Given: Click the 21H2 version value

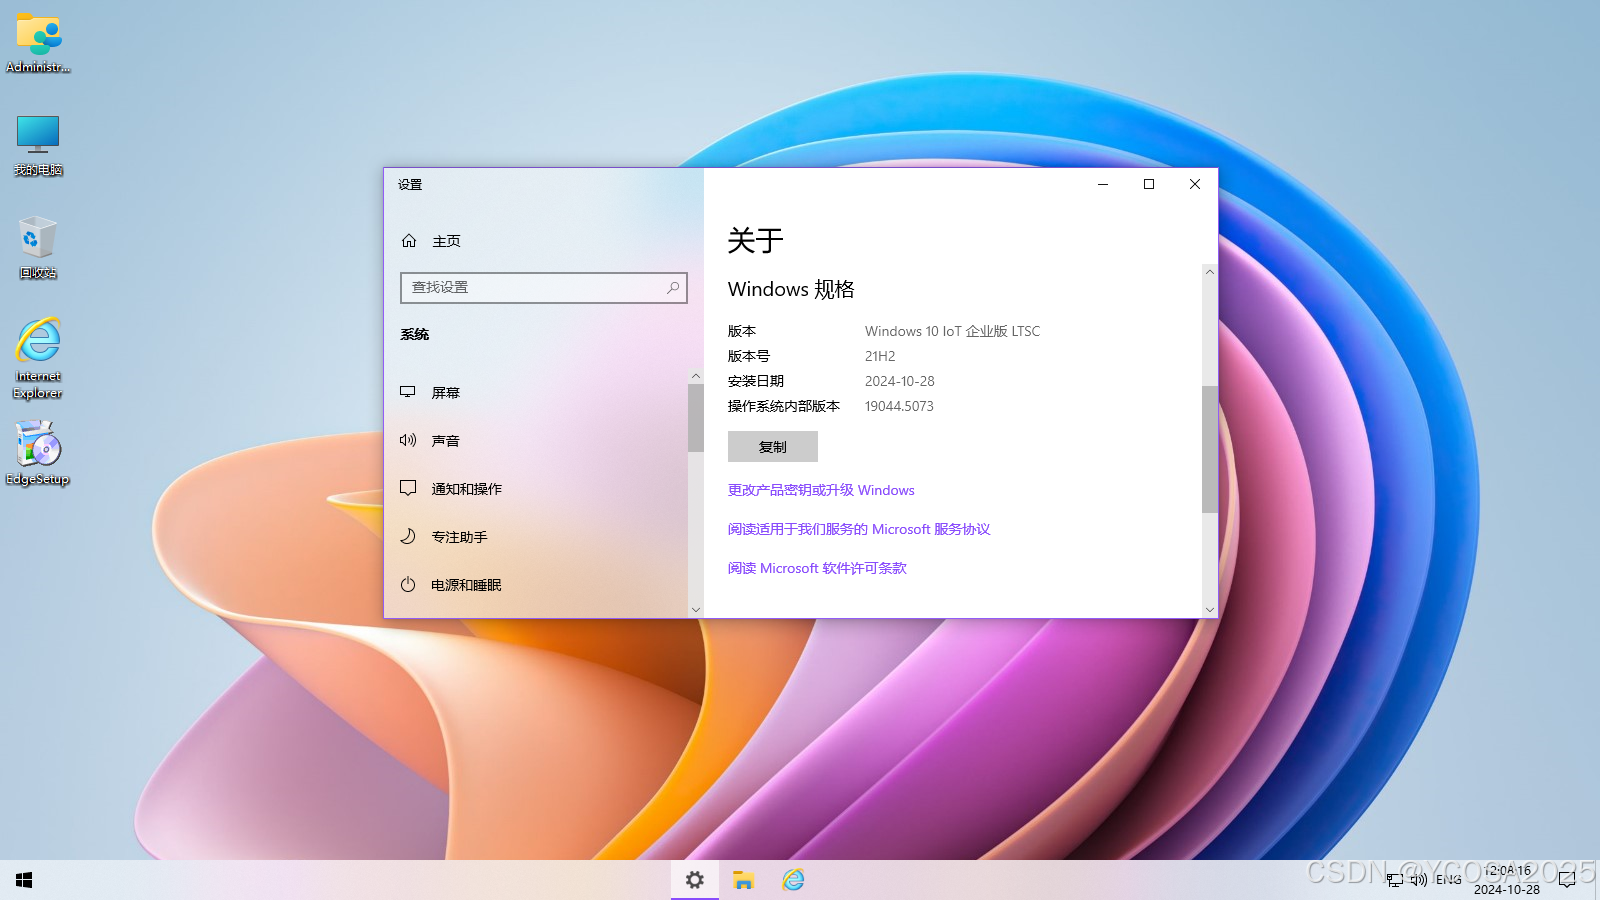Looking at the screenshot, I should point(880,356).
